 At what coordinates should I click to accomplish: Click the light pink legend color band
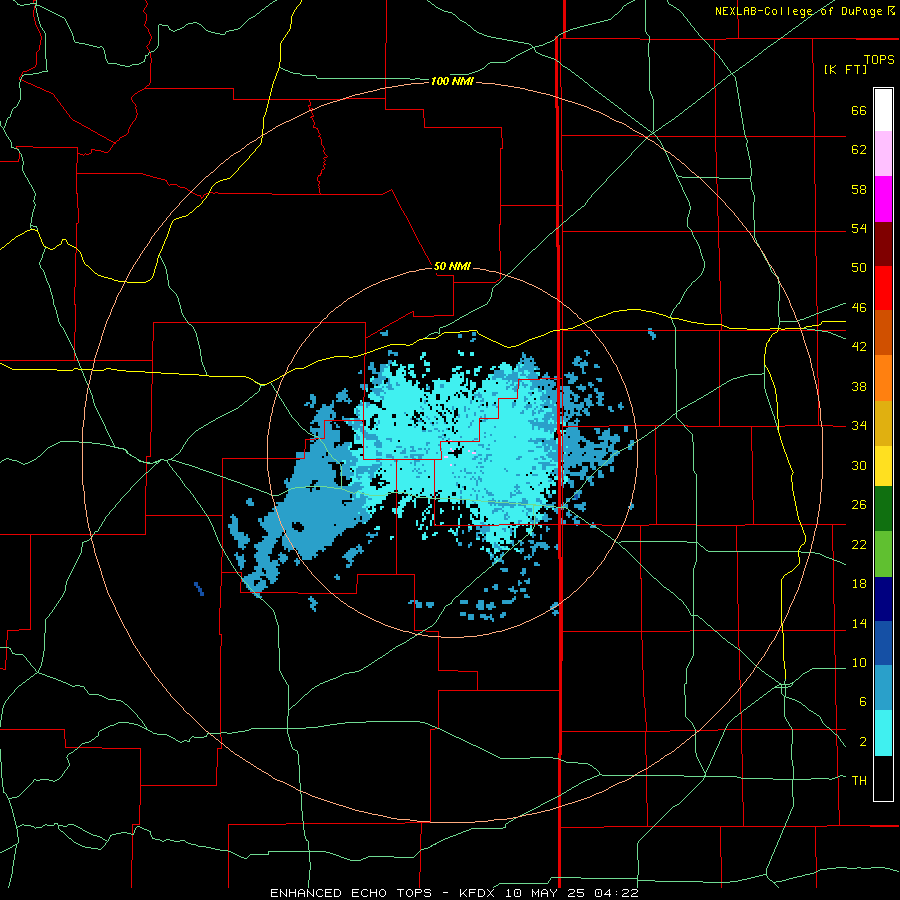coord(883,154)
